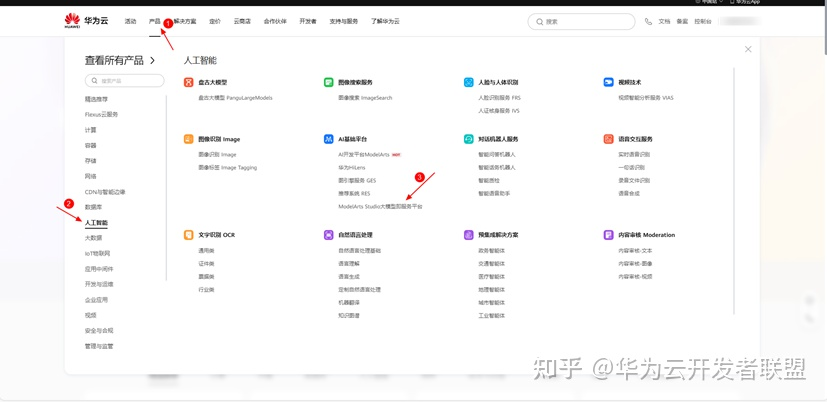Select 数据库 in the product sidebar
The width and height of the screenshot is (827, 402).
click(x=93, y=207)
